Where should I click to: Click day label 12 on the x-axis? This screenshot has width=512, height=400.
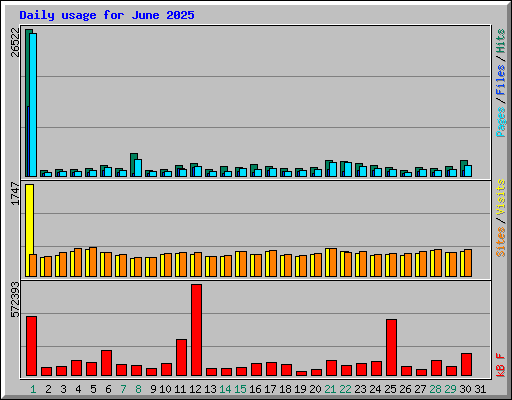click(x=195, y=389)
